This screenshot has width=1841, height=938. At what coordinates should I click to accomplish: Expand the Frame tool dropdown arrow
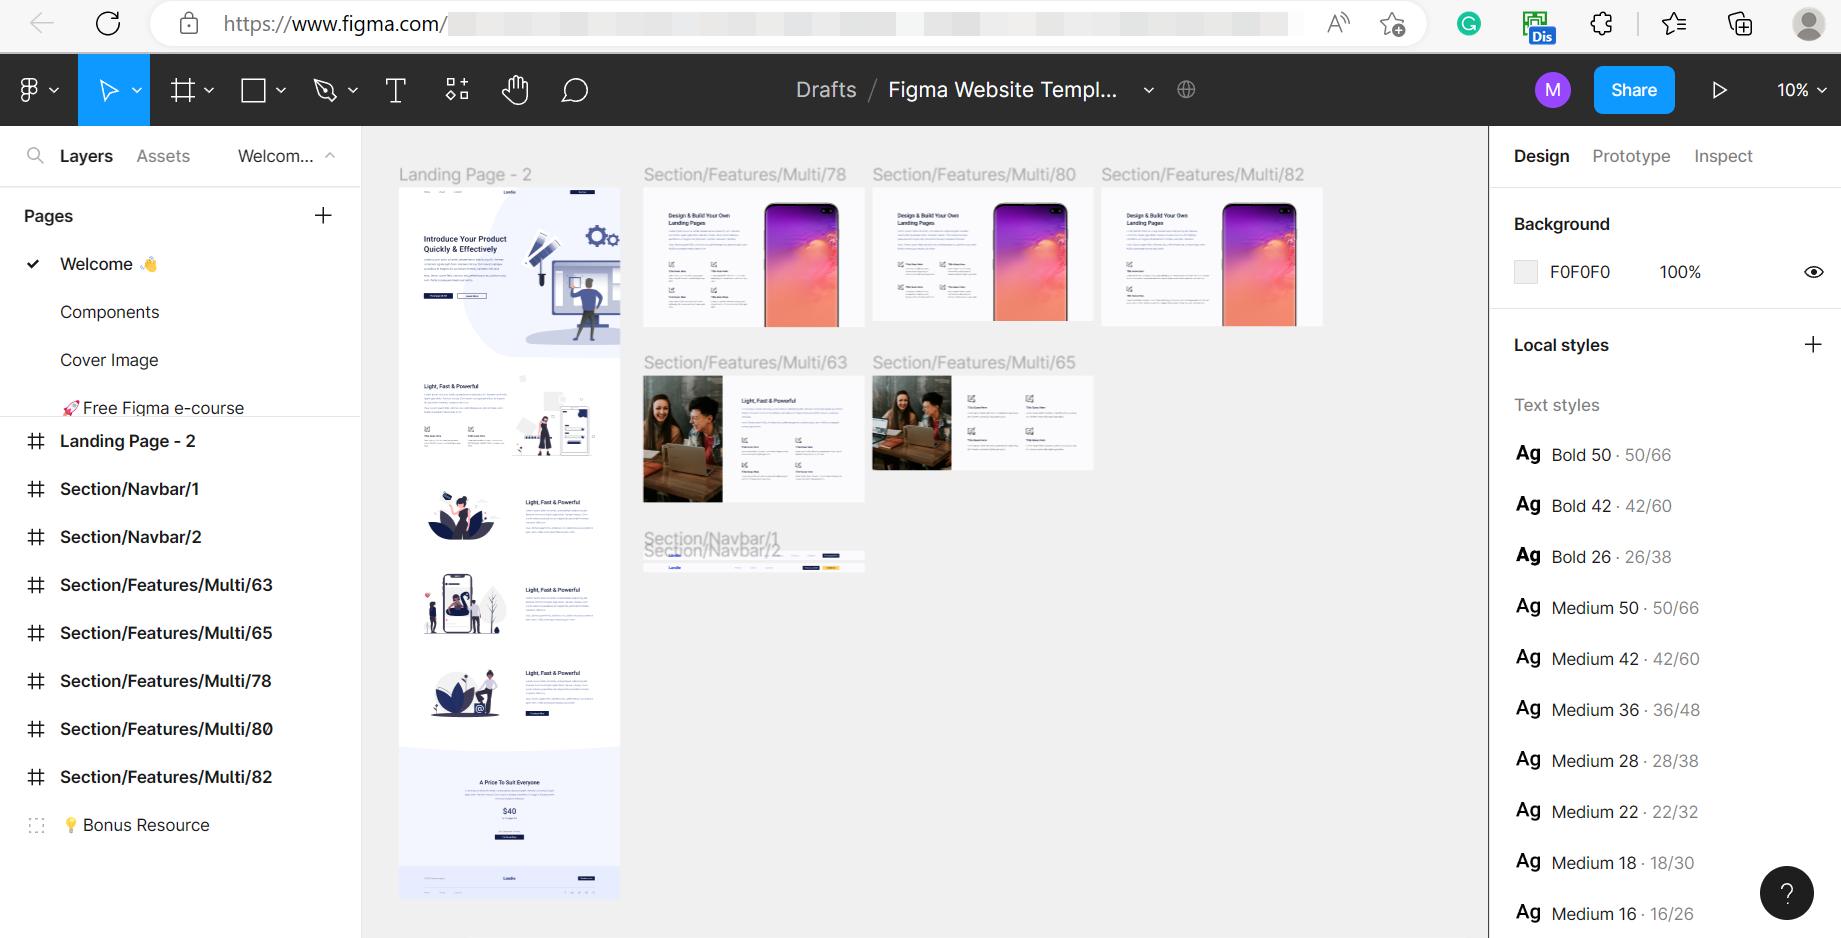pos(209,91)
